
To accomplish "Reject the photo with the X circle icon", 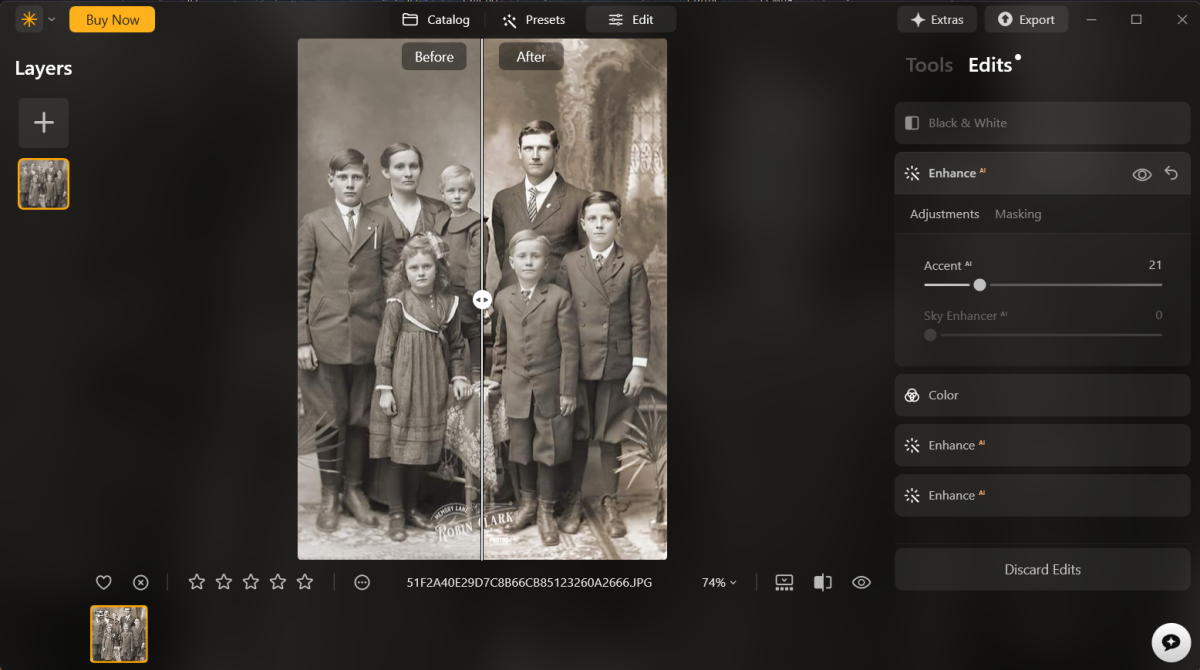I will point(141,582).
